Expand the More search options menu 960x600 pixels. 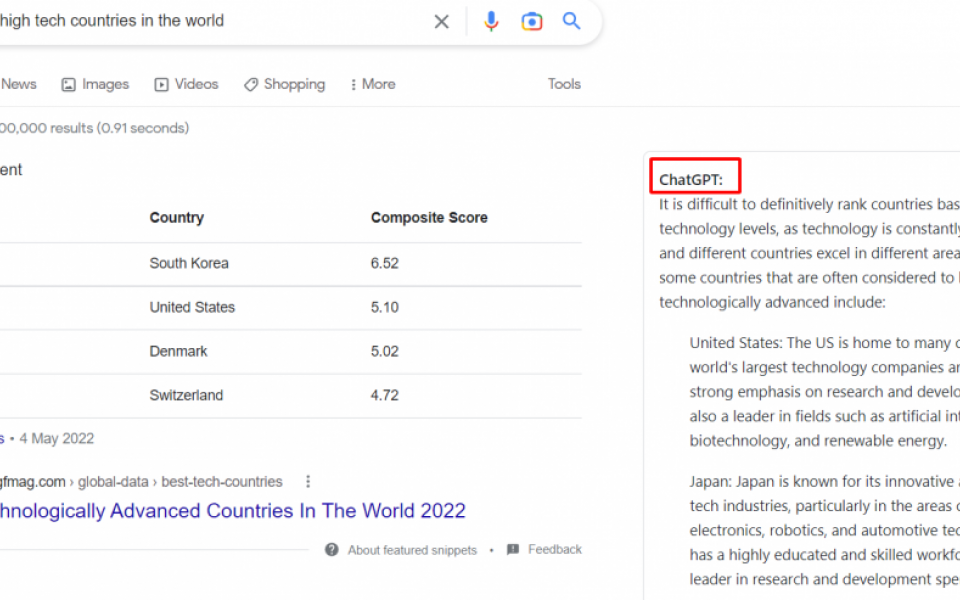coord(373,84)
